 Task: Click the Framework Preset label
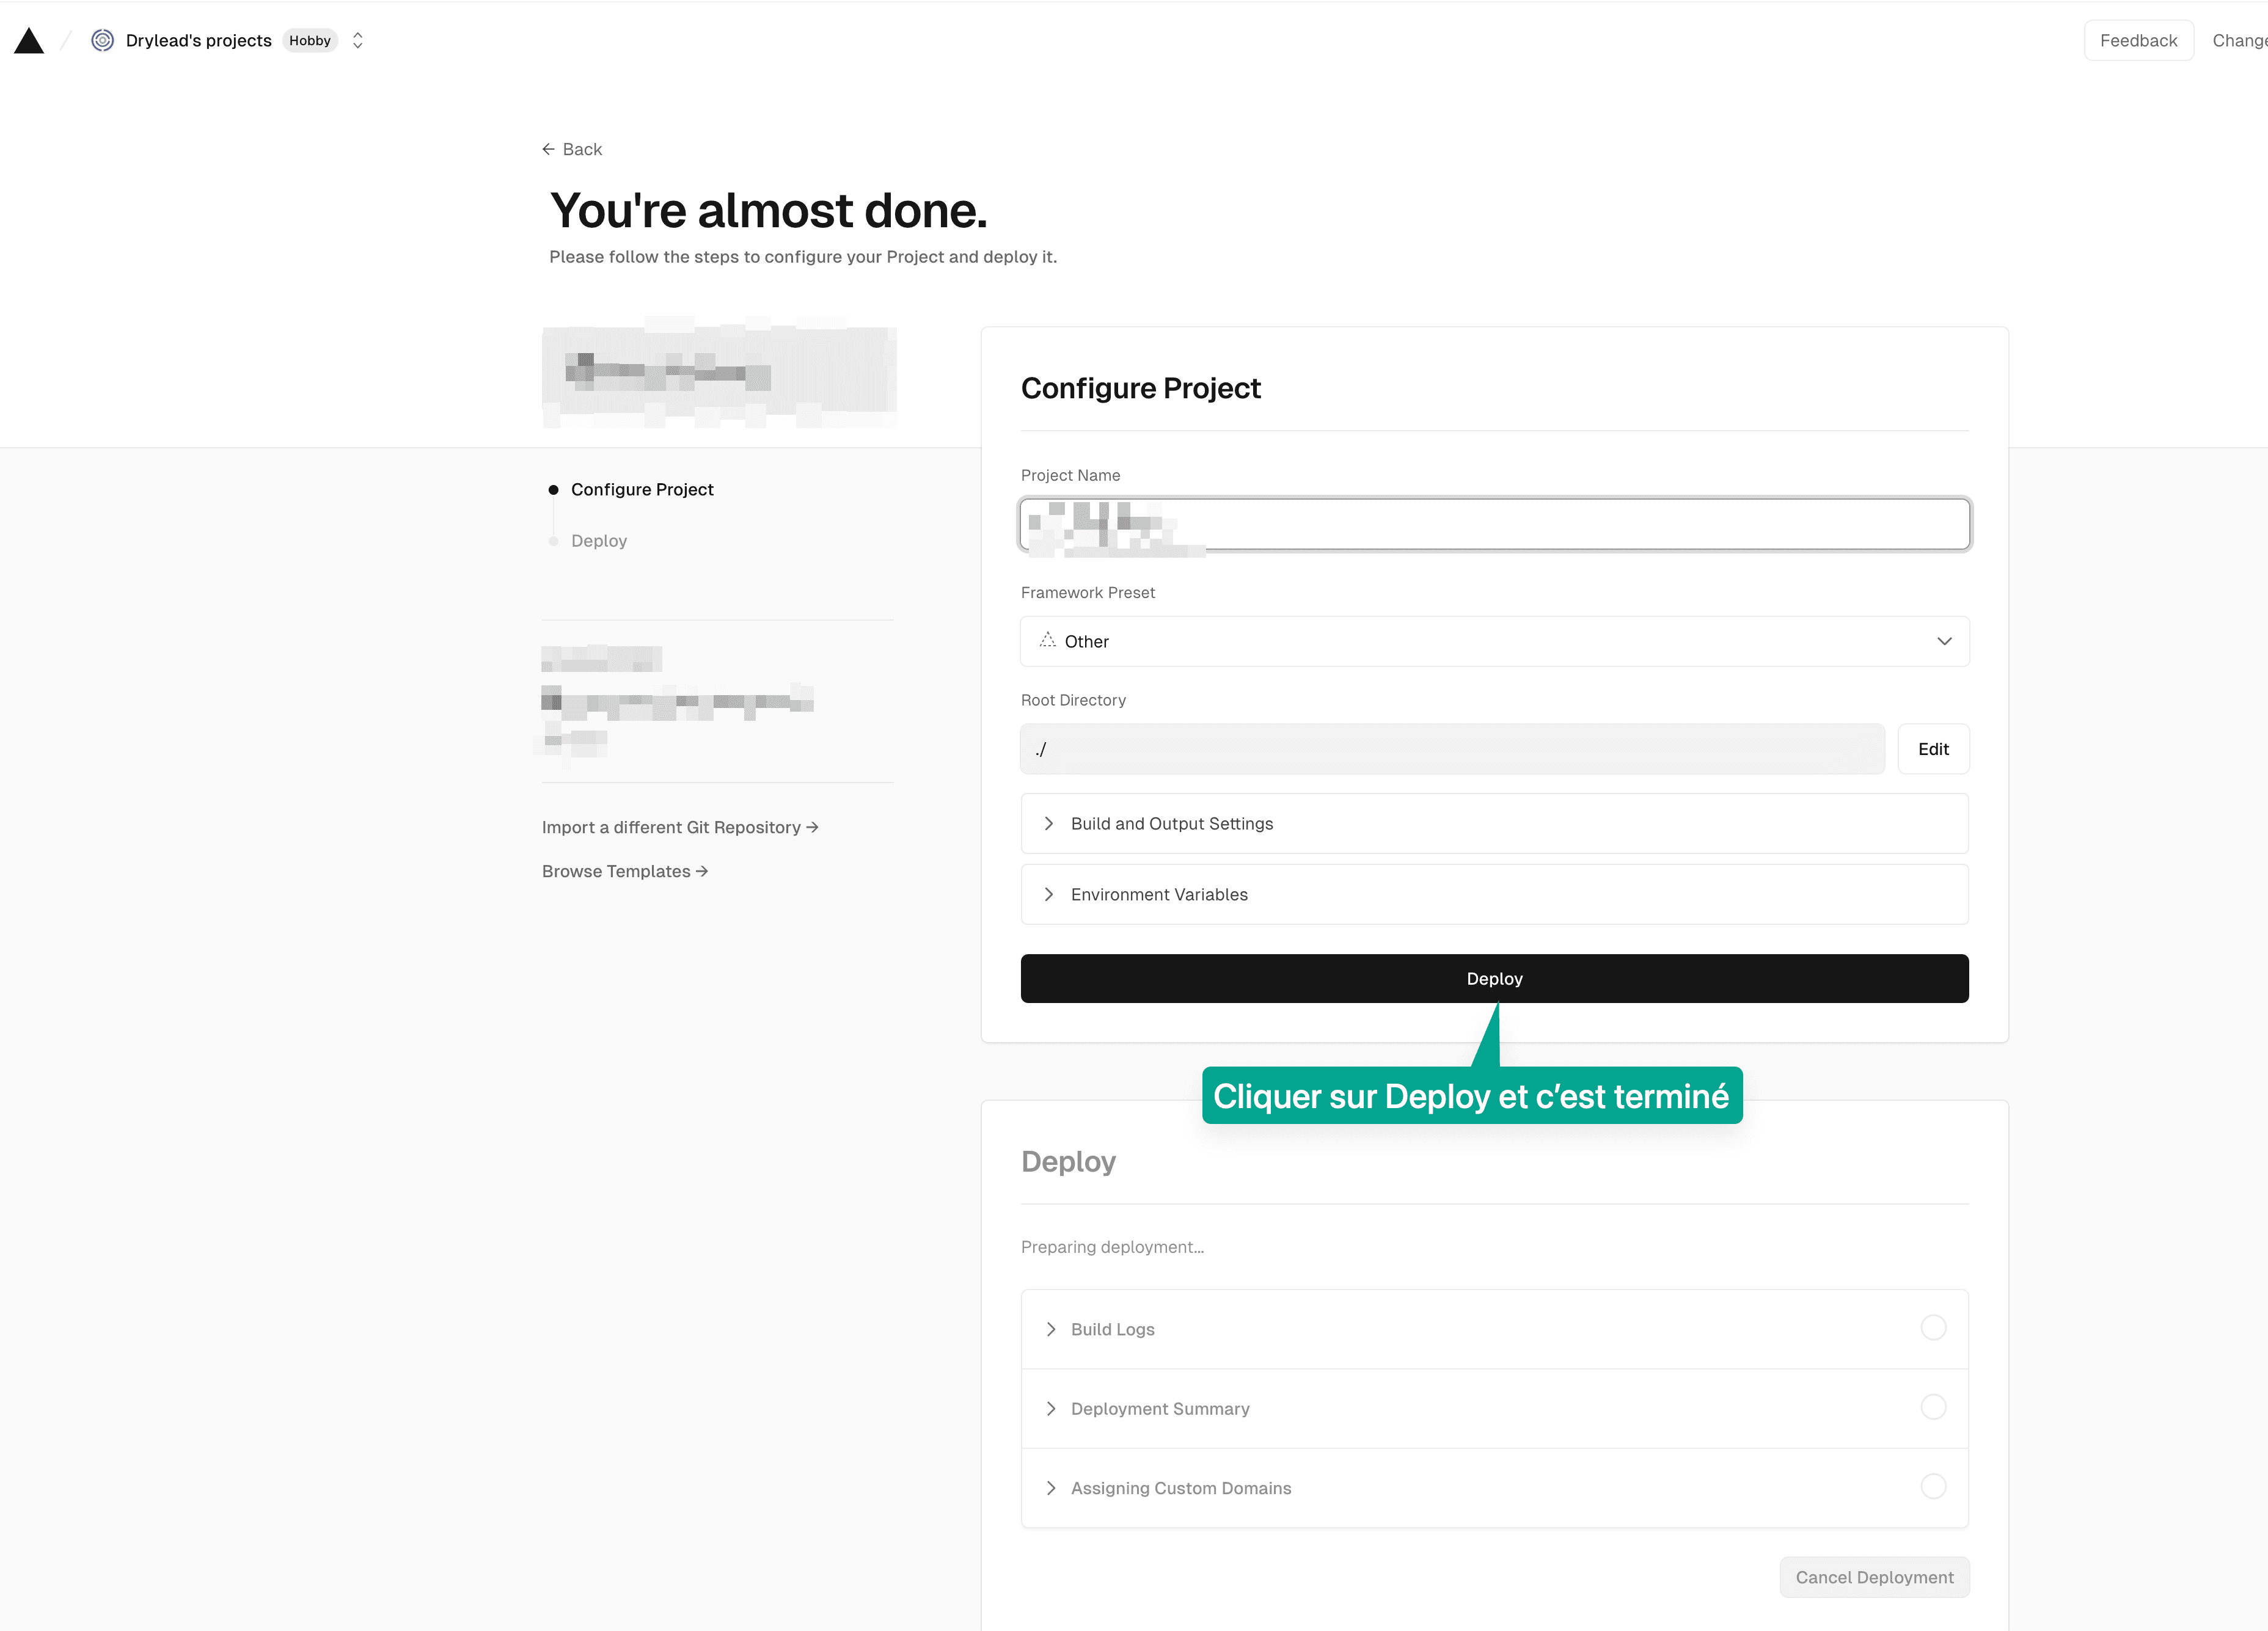(x=1088, y=593)
